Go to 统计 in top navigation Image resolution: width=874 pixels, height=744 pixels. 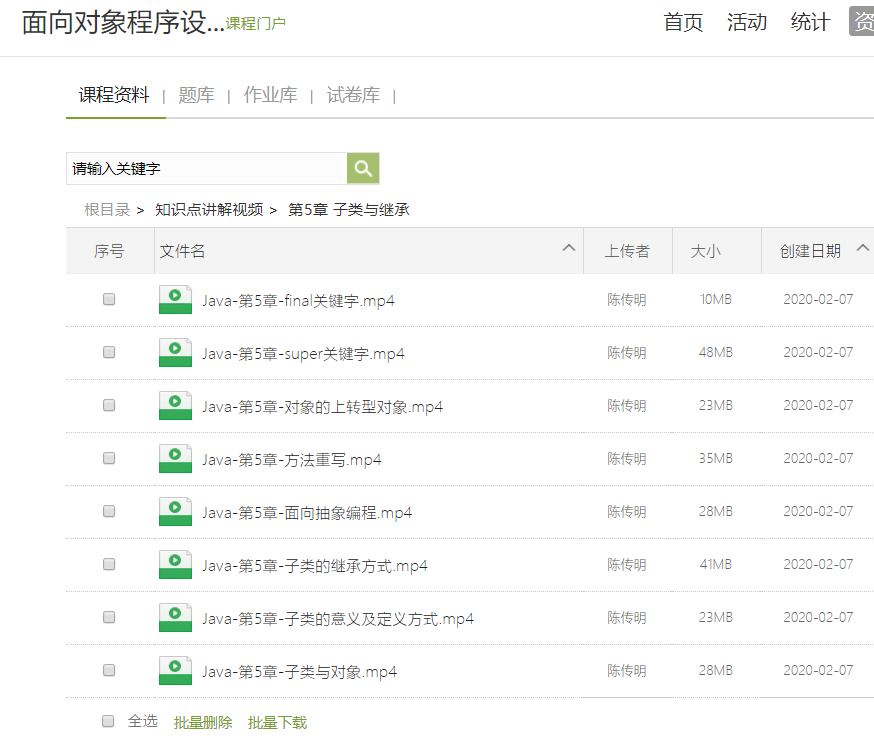click(x=810, y=22)
